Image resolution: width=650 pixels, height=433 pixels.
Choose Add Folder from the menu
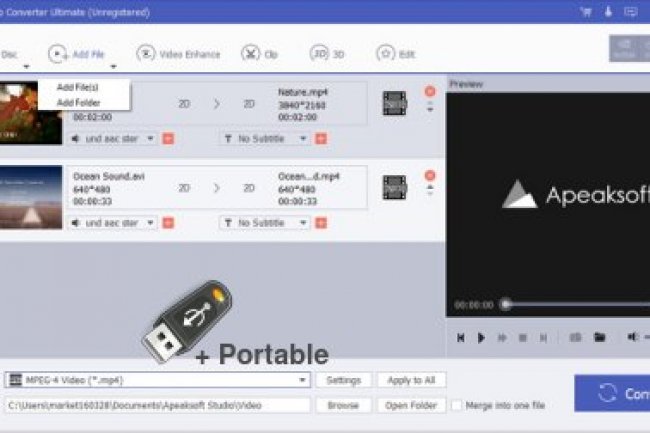[x=77, y=102]
